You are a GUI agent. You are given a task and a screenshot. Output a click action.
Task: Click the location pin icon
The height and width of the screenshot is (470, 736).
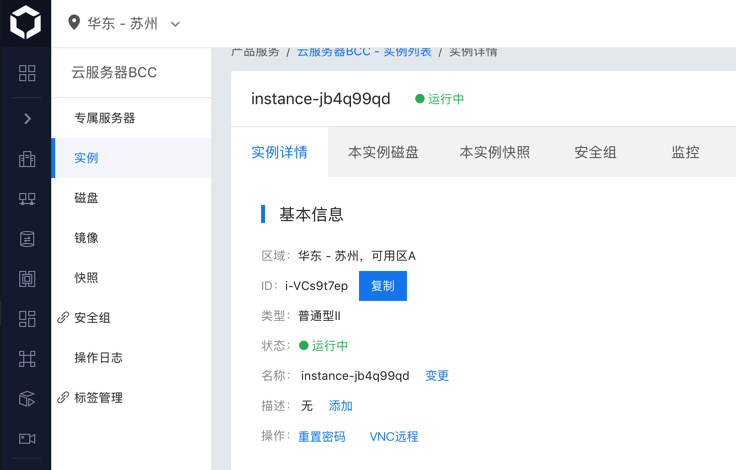(74, 23)
